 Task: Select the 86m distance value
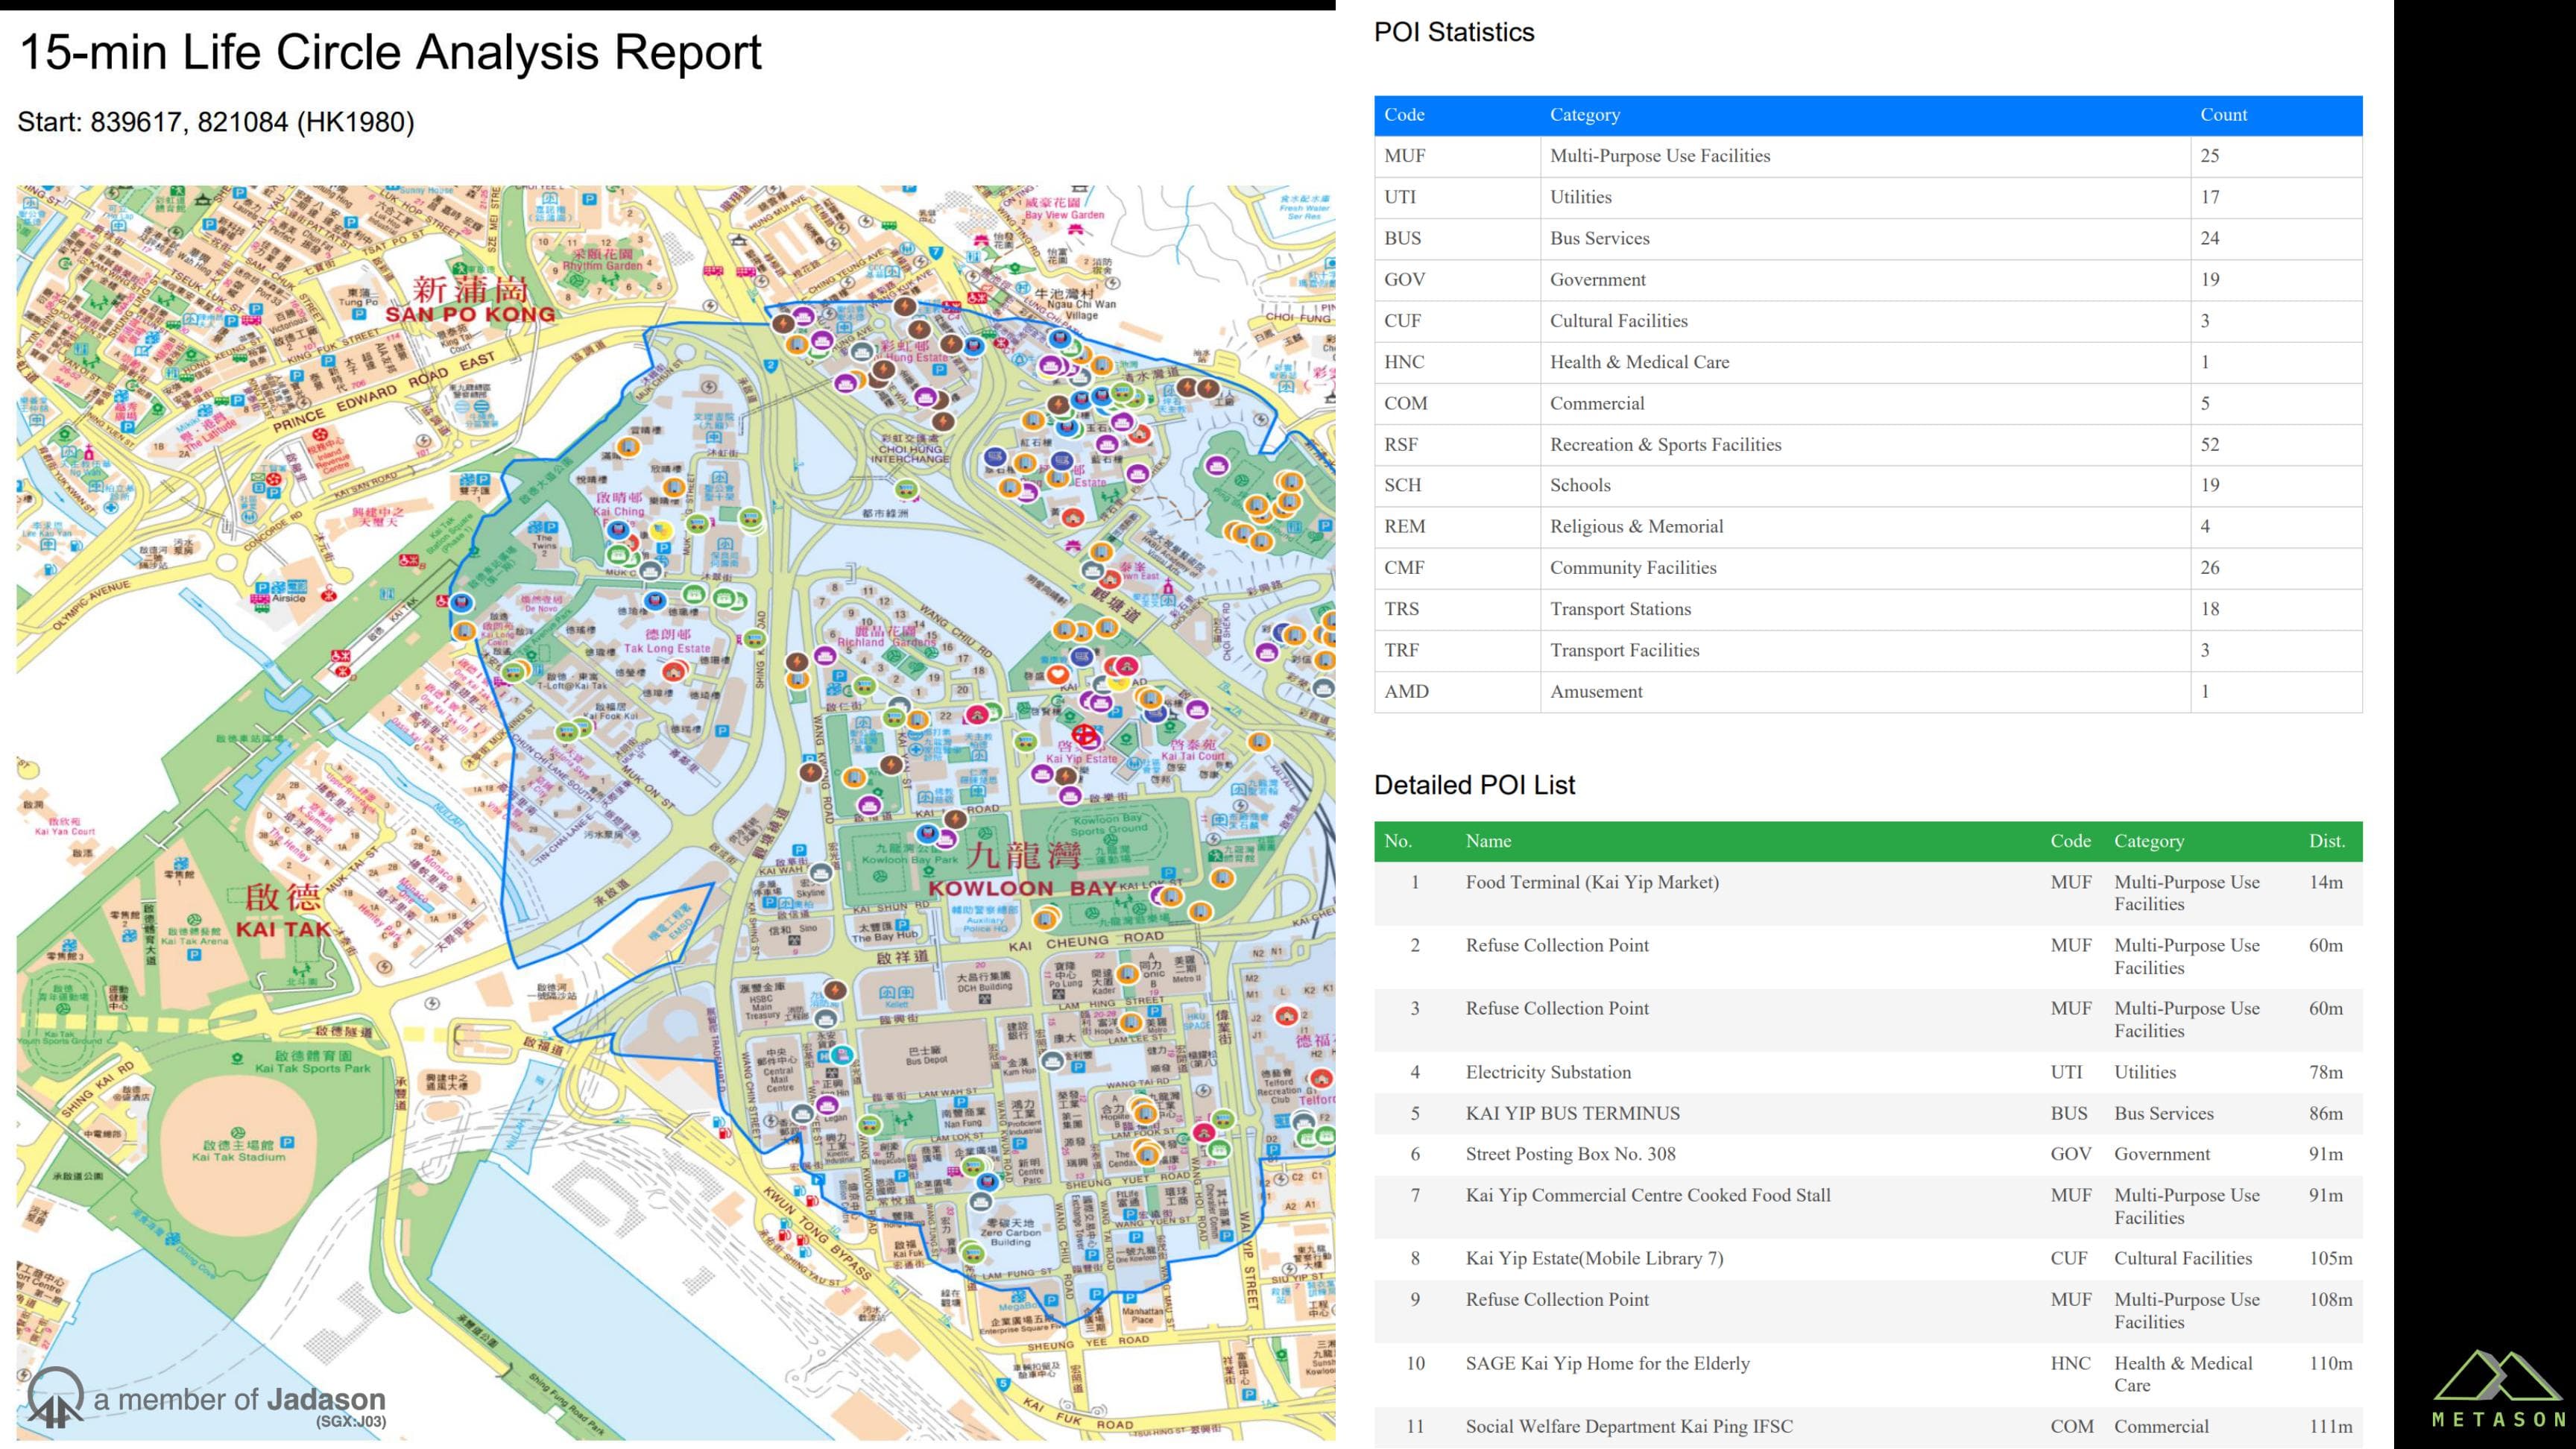coord(2326,1113)
